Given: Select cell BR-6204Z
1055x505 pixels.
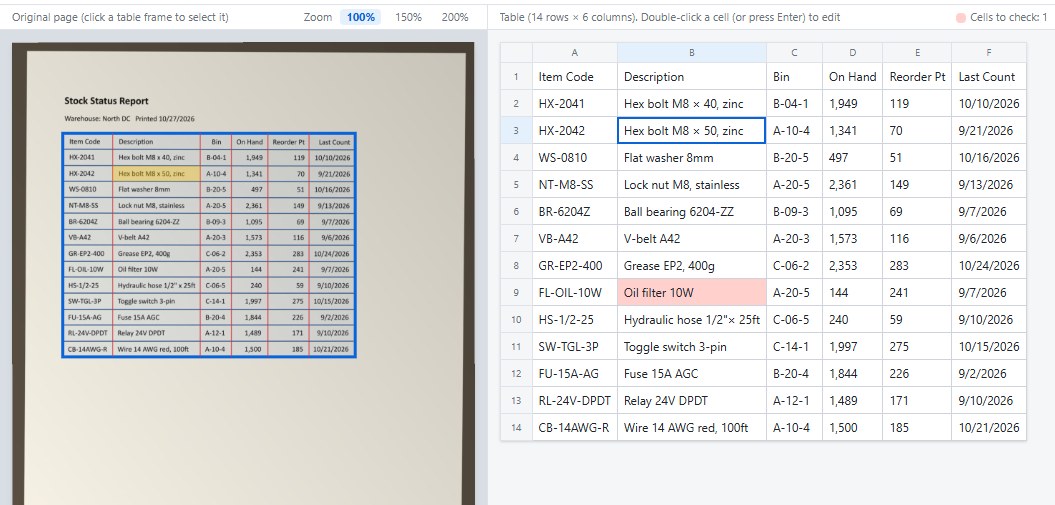Looking at the screenshot, I should 575,211.
